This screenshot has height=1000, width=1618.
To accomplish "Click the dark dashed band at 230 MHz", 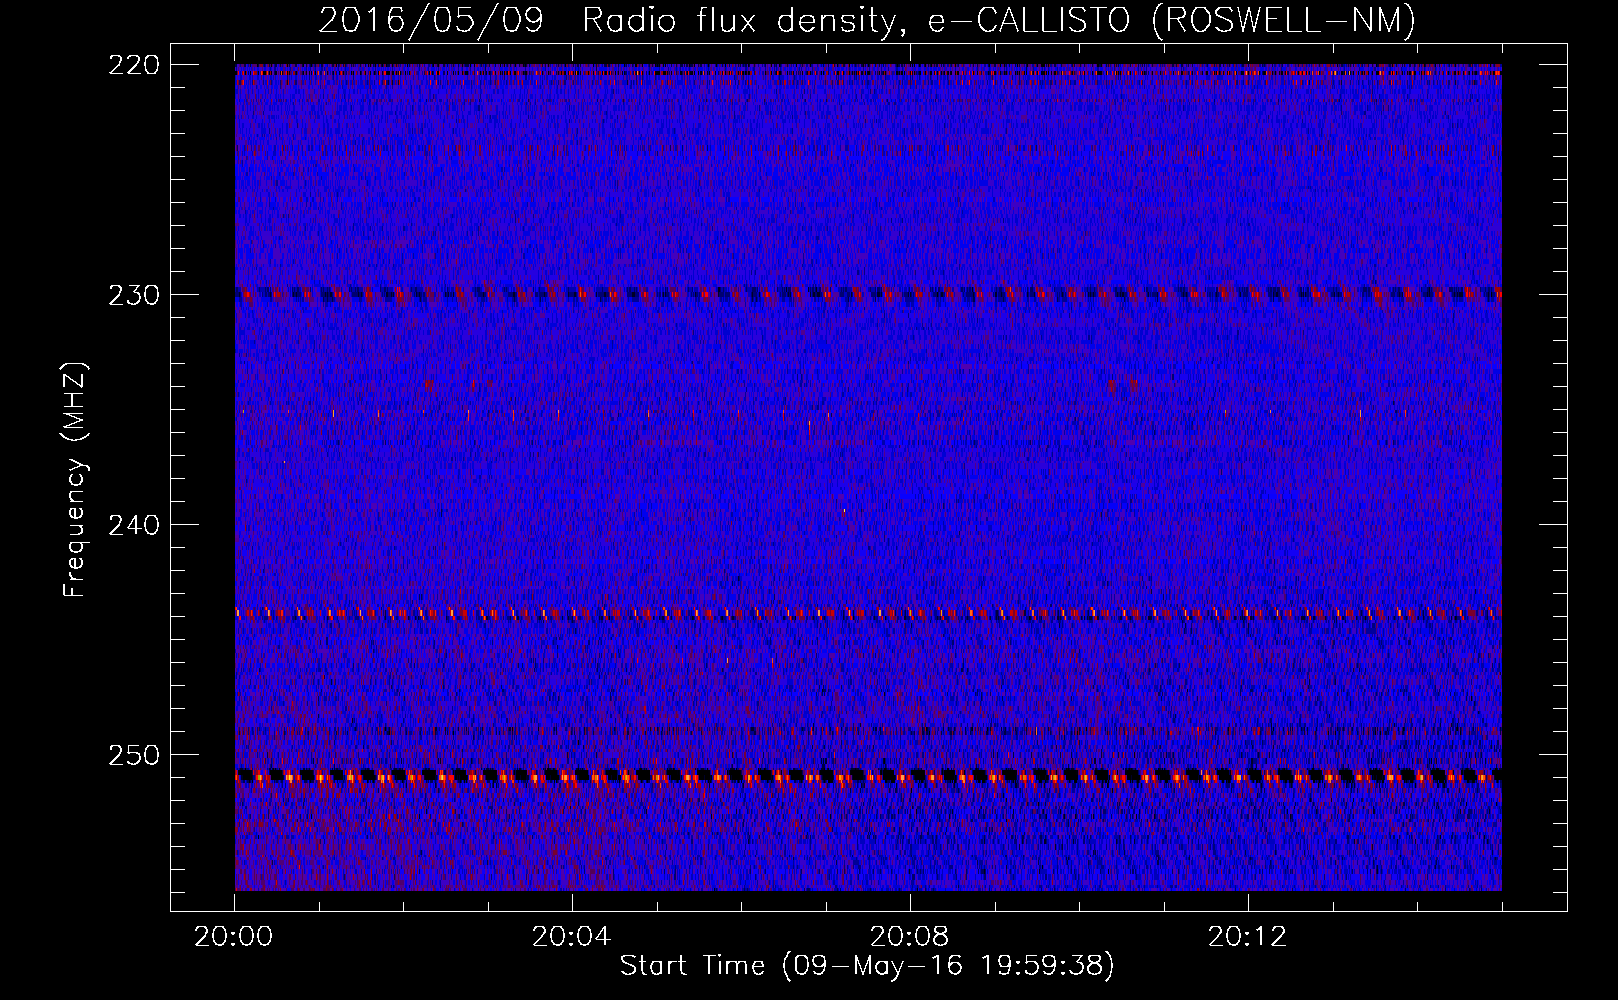I will point(868,294).
